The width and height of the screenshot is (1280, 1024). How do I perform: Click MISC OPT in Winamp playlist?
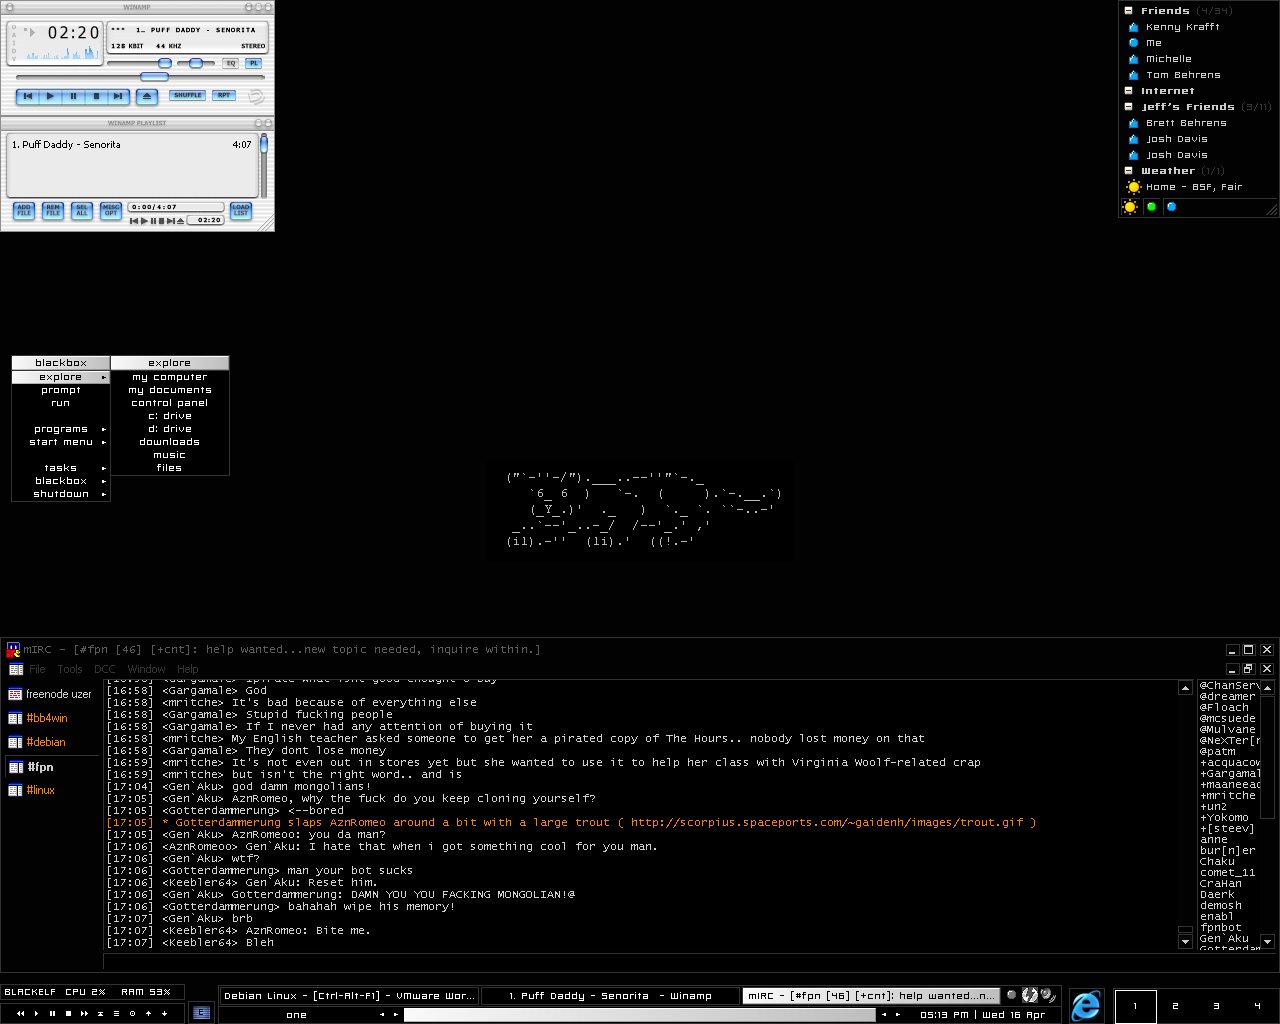coord(111,211)
